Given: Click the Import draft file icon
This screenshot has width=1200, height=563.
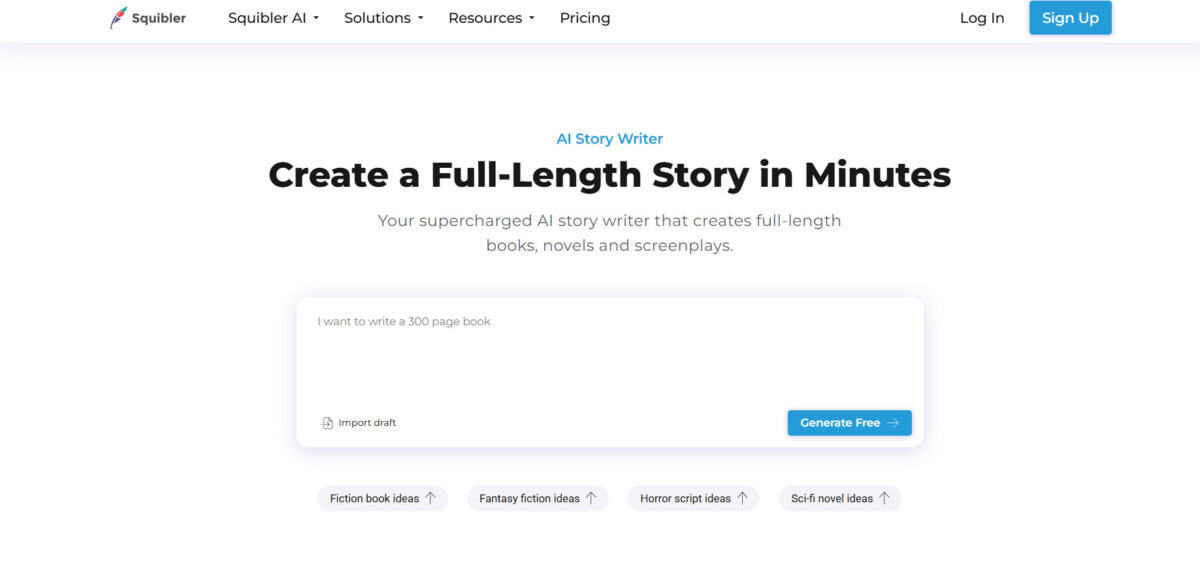Looking at the screenshot, I should [x=327, y=423].
